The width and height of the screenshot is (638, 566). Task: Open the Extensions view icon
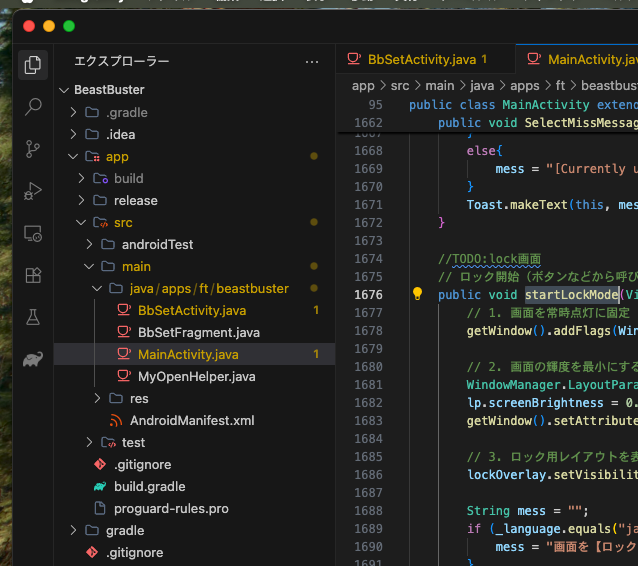(33, 275)
